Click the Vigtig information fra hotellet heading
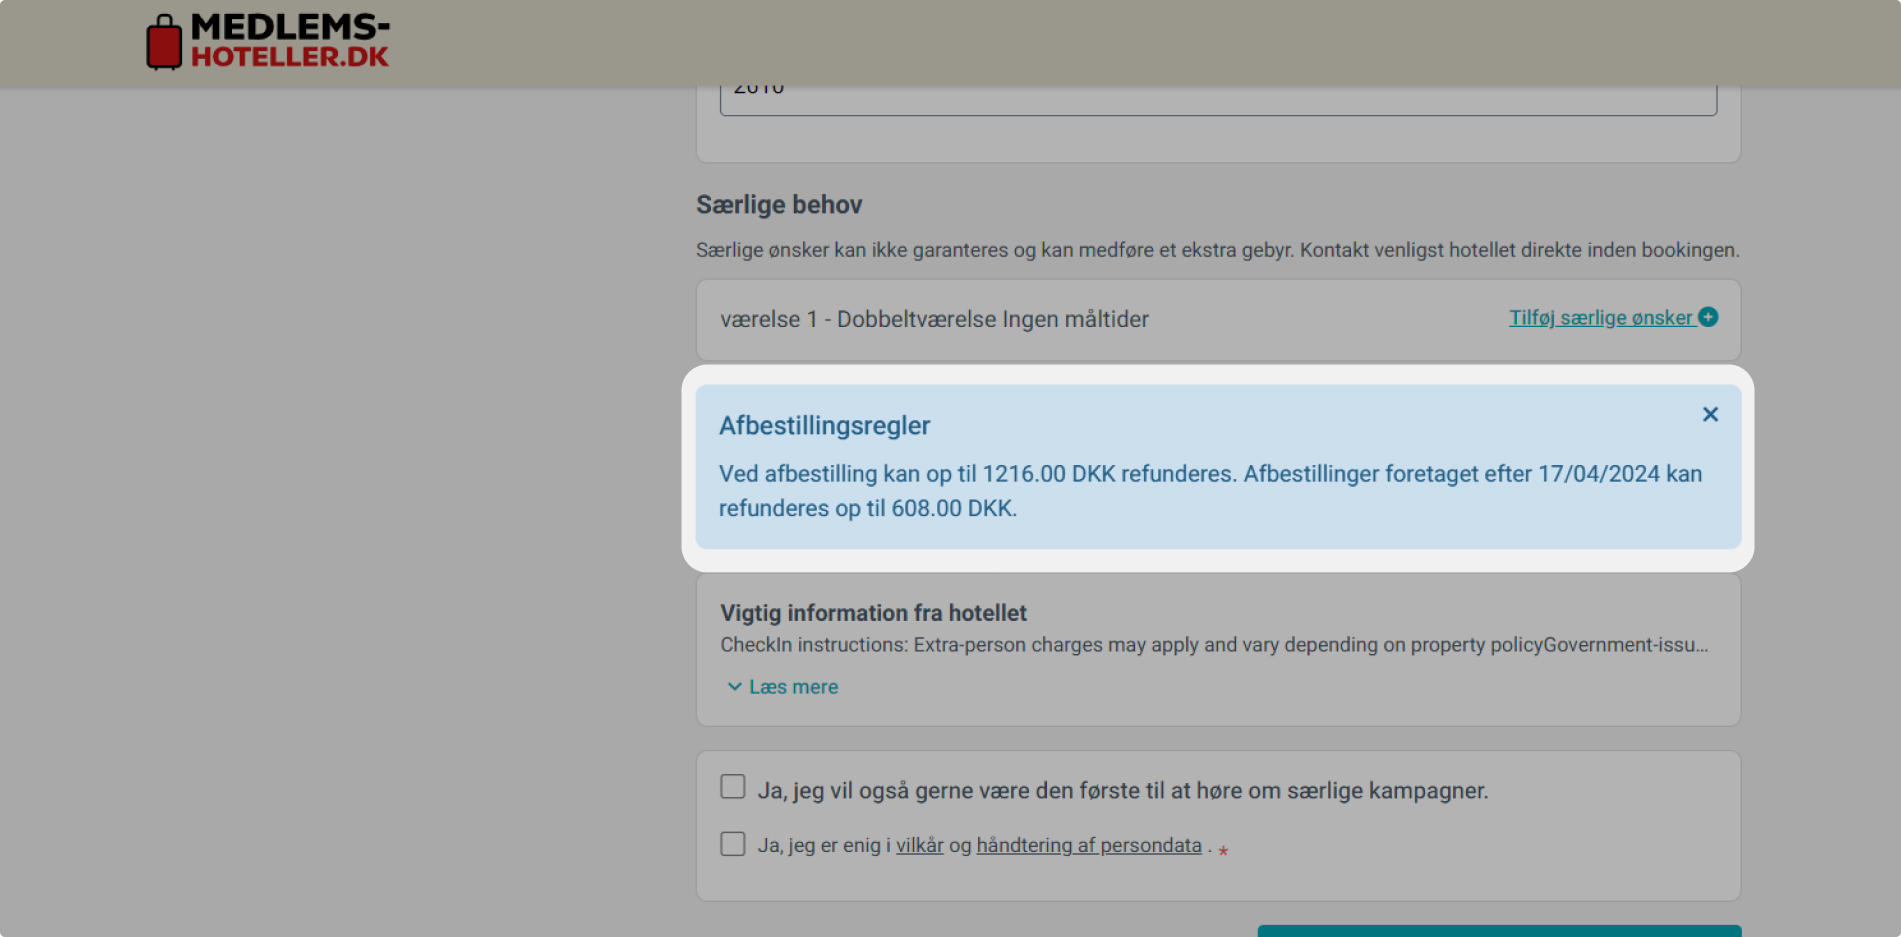Image resolution: width=1901 pixels, height=937 pixels. click(x=873, y=613)
